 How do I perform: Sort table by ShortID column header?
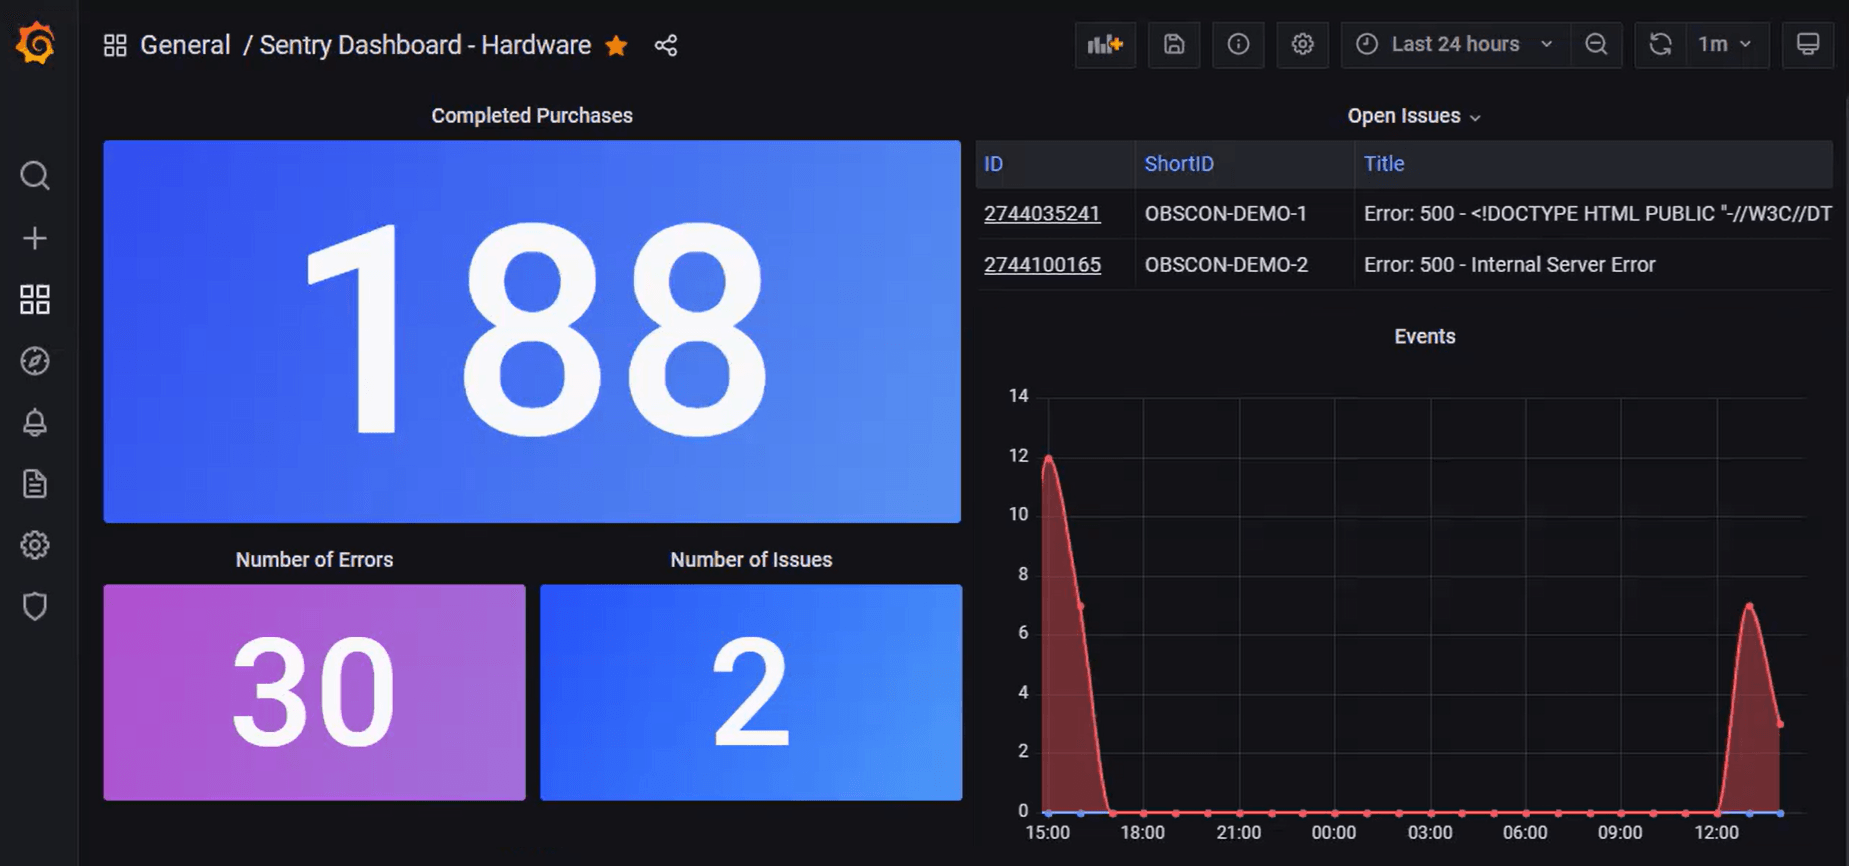[x=1179, y=164]
